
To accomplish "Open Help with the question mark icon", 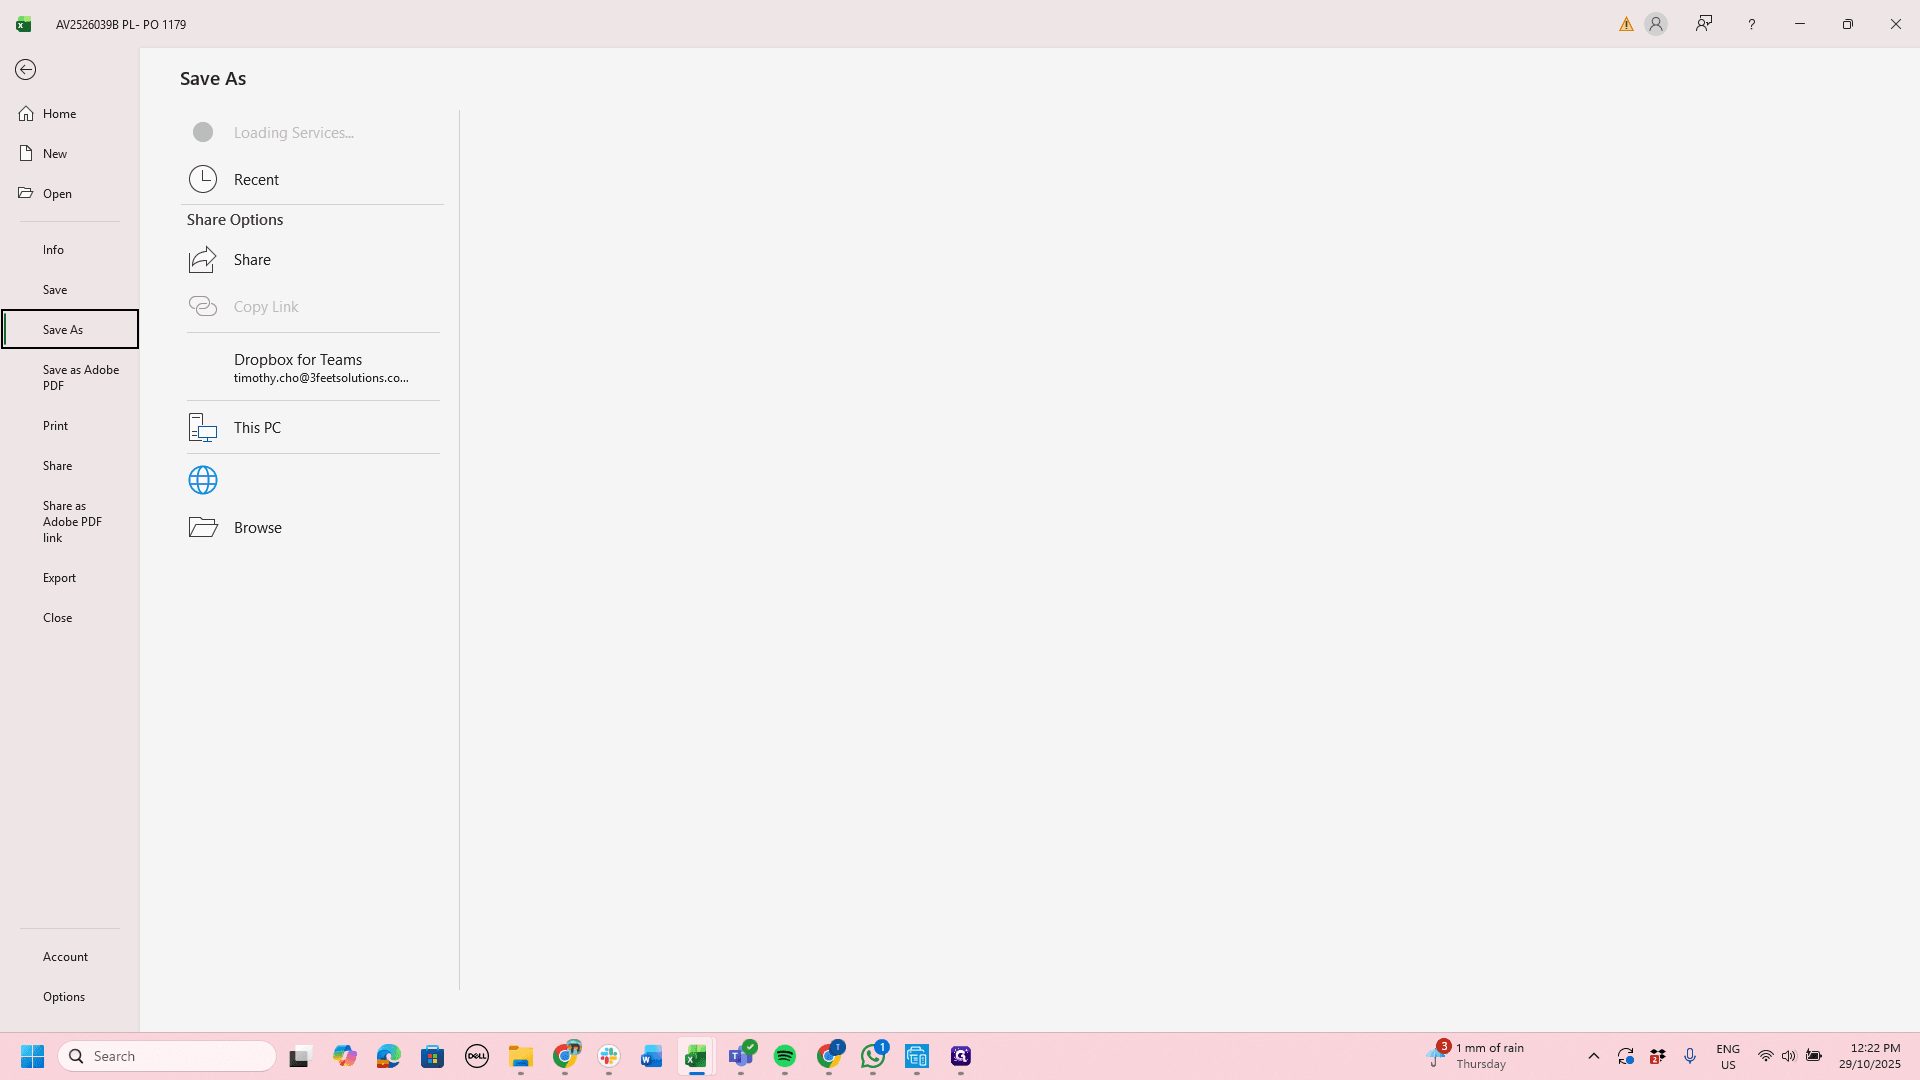I will point(1751,25).
